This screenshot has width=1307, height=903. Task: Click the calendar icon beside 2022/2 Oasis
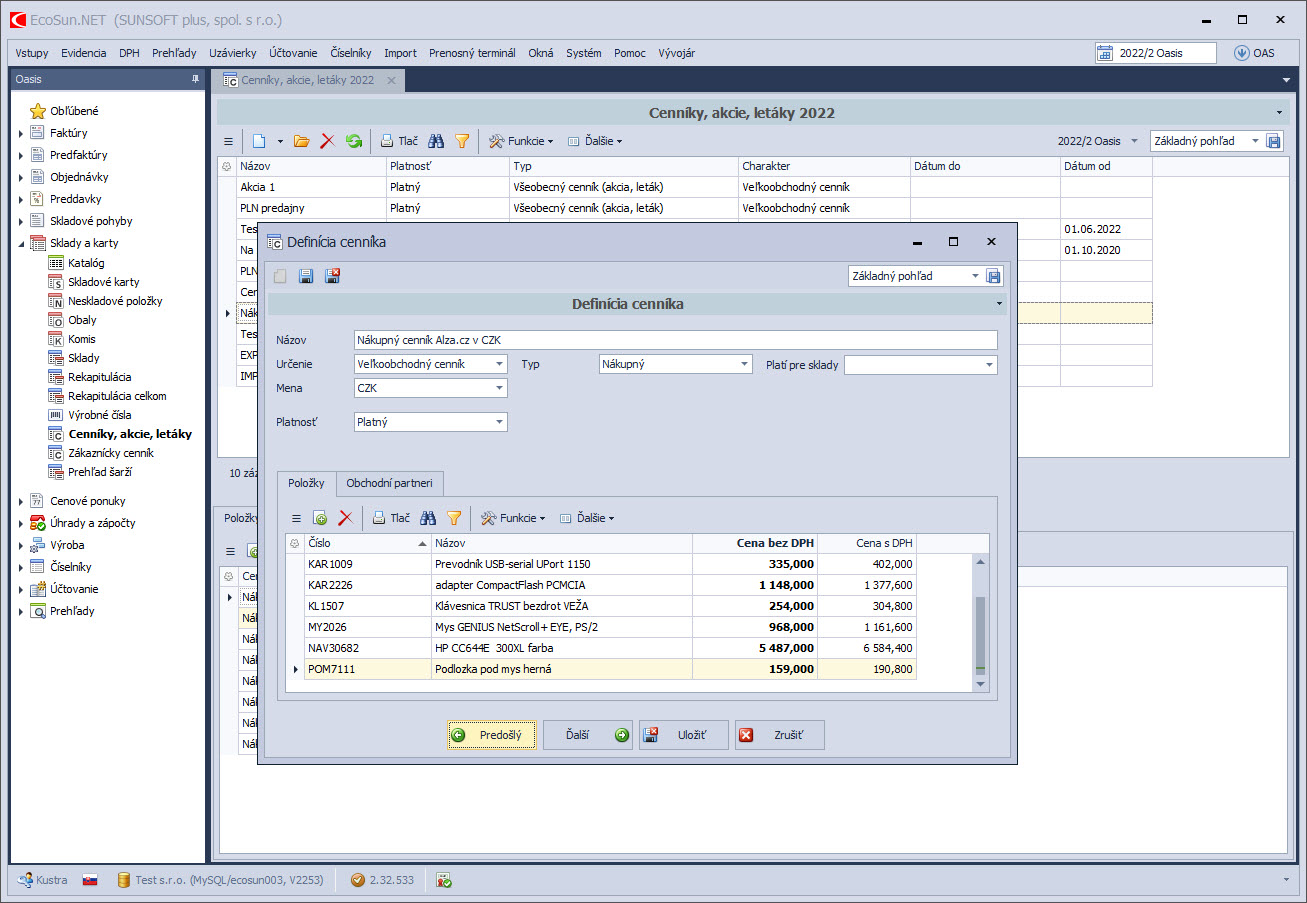(x=1105, y=53)
